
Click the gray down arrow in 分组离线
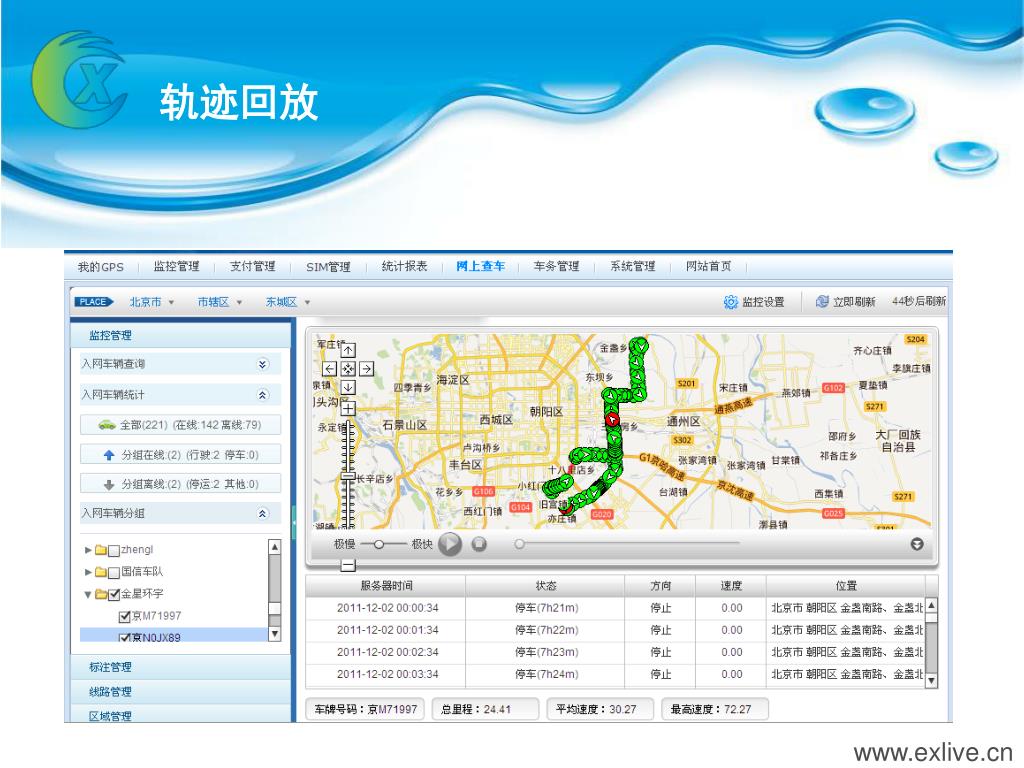(x=109, y=485)
